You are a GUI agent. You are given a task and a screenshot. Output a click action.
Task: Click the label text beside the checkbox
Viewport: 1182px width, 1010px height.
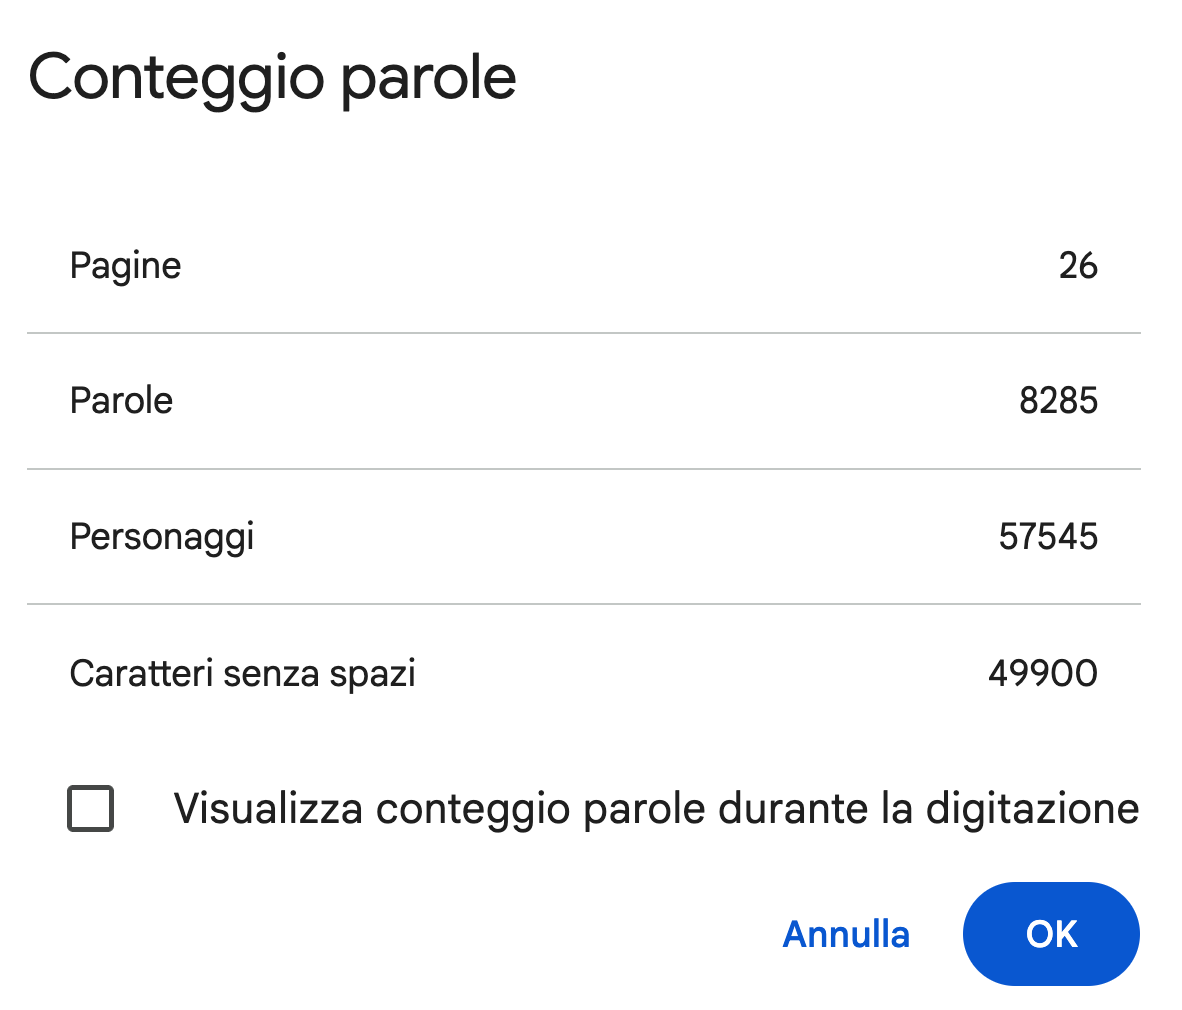click(x=656, y=808)
